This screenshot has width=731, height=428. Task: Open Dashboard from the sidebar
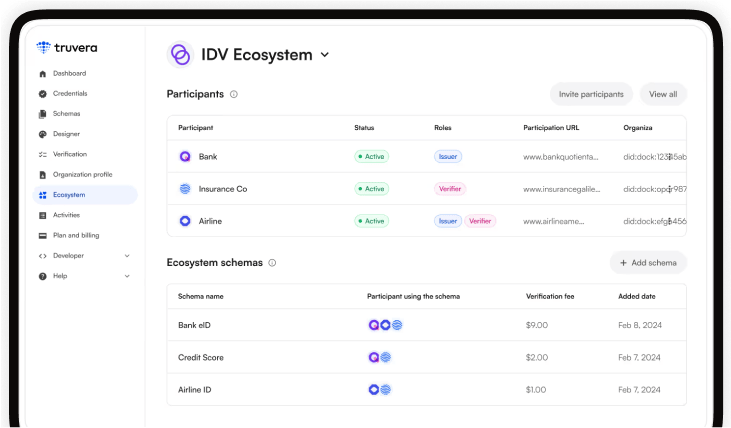coord(69,73)
